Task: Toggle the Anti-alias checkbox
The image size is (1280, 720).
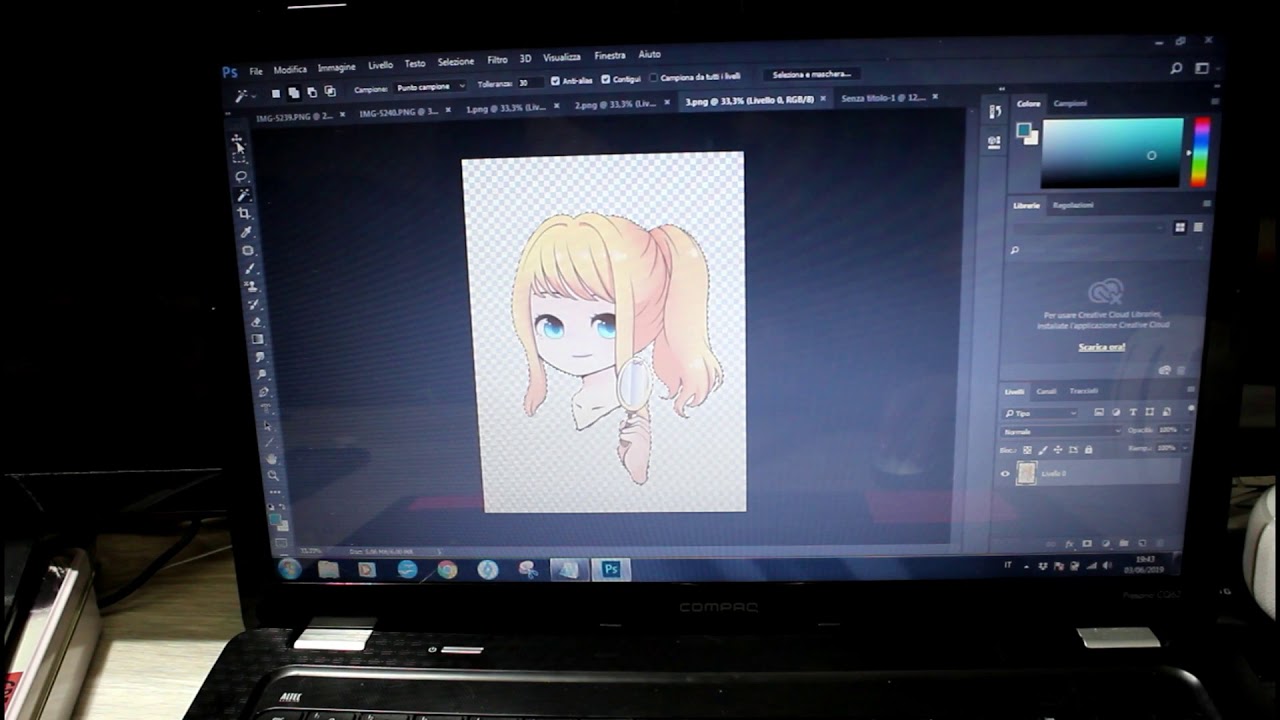Action: 555,80
